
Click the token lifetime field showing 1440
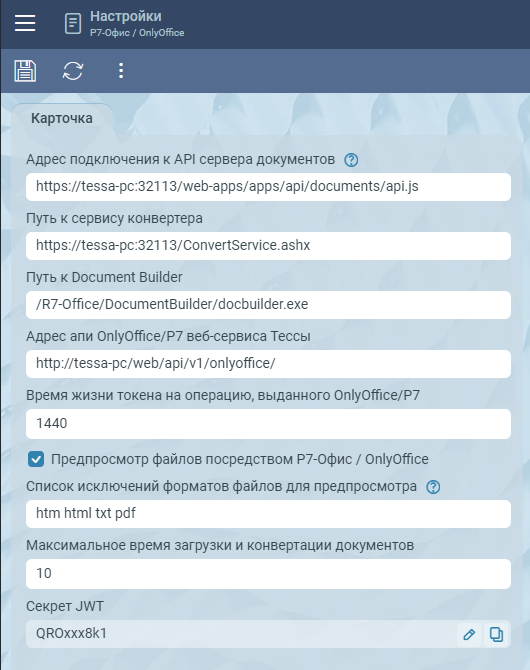pos(268,424)
